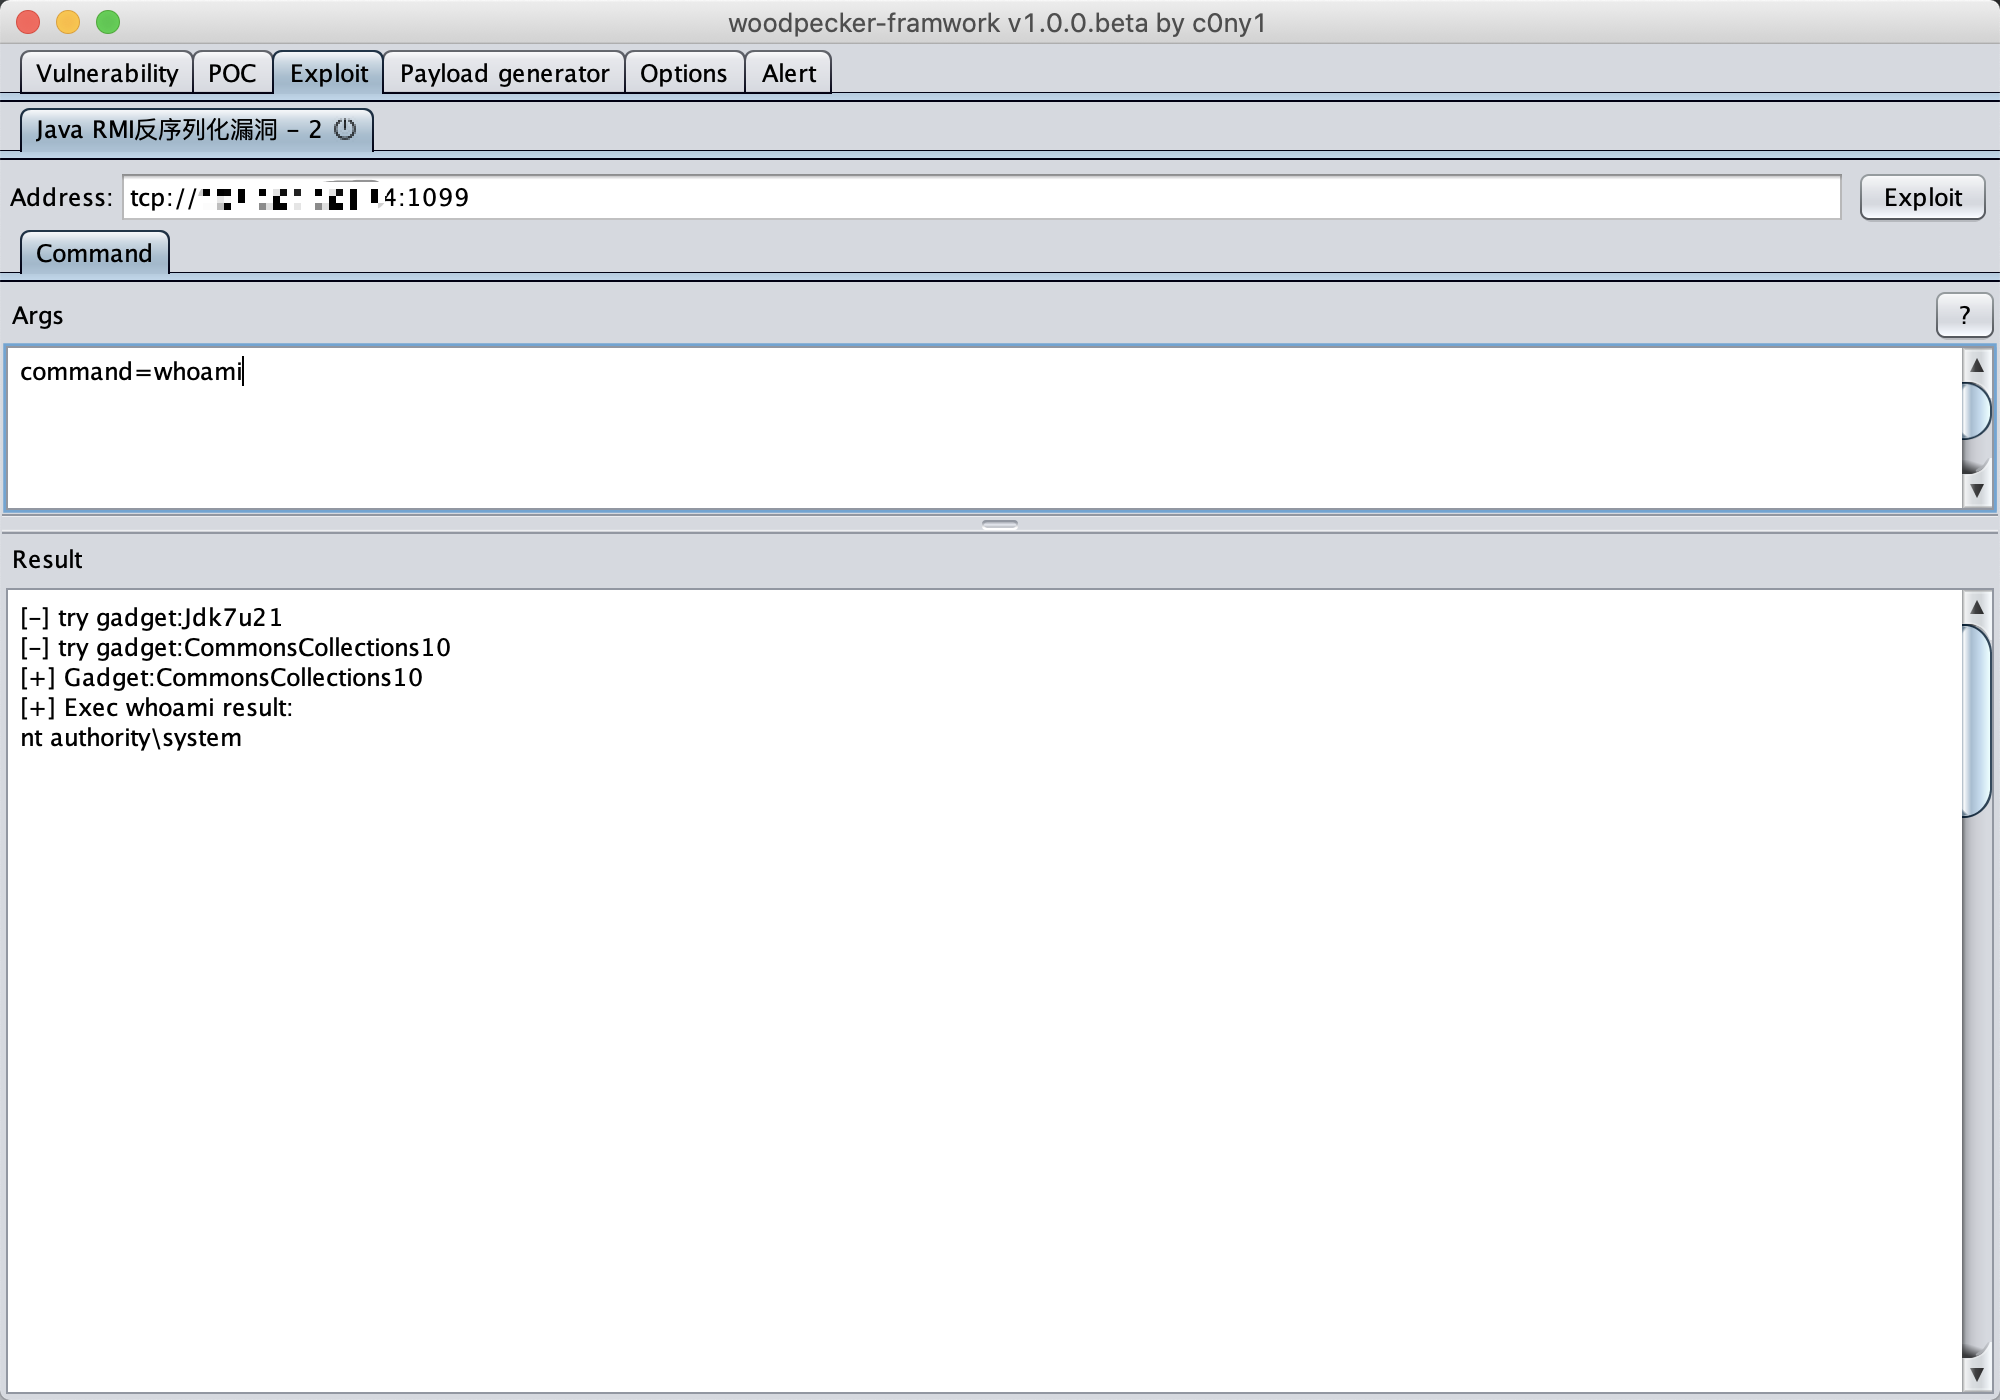Click the Result panel scrollbar thumb
This screenshot has width=2000, height=1400.
coord(1976,720)
